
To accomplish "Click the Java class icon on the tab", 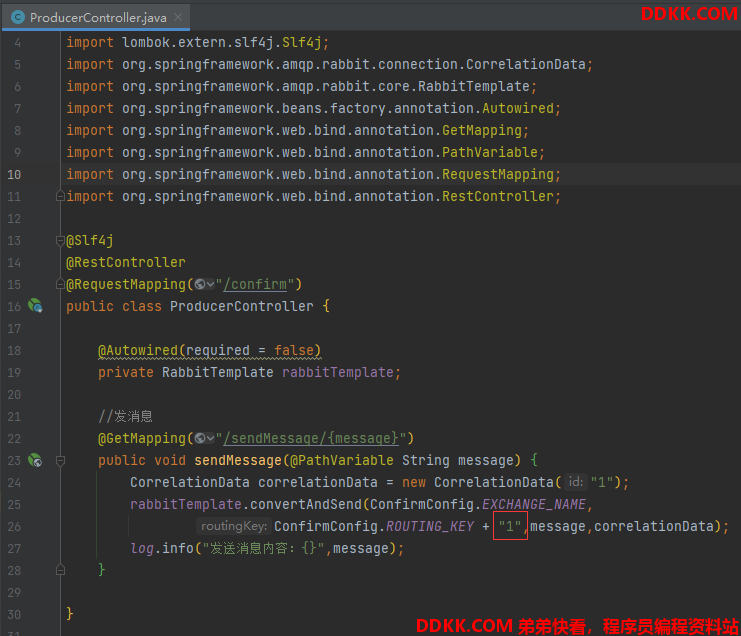I will (x=18, y=17).
